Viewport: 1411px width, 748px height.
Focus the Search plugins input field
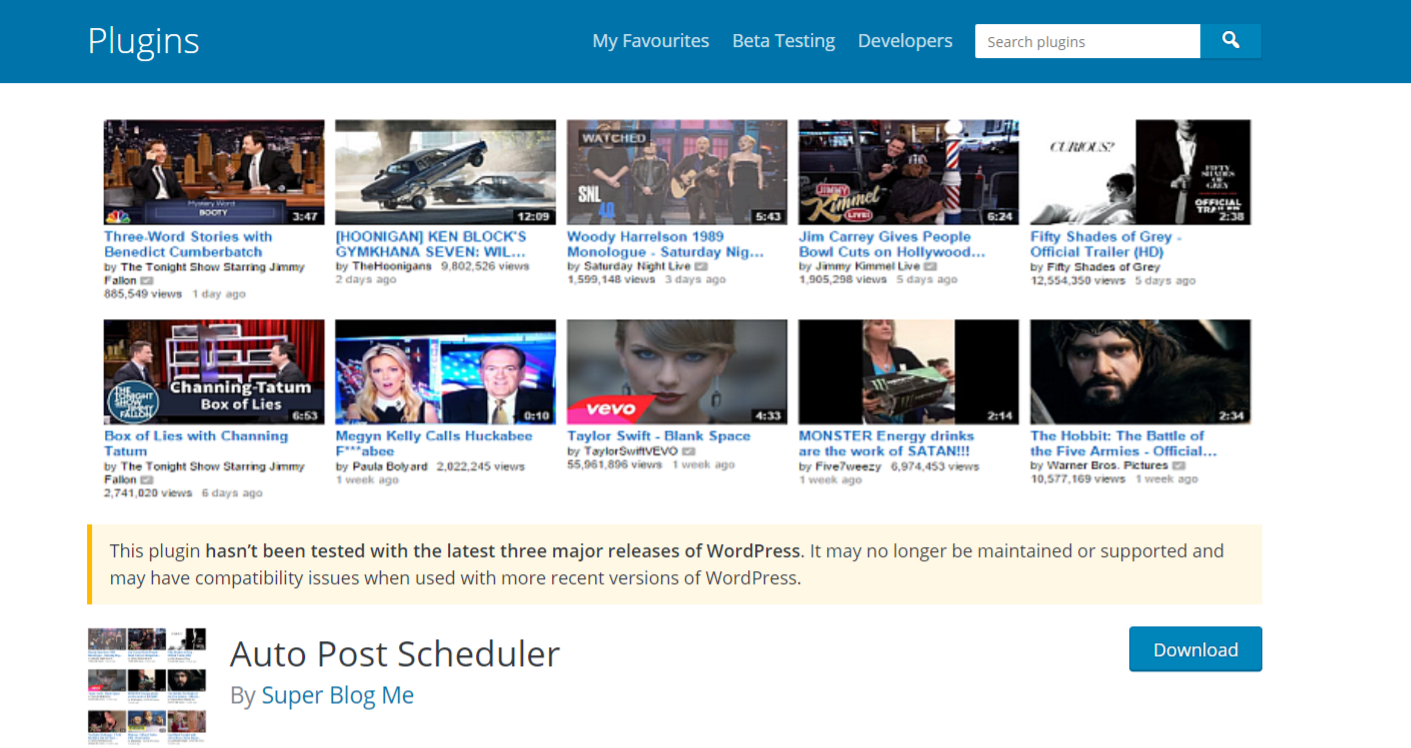(1087, 41)
